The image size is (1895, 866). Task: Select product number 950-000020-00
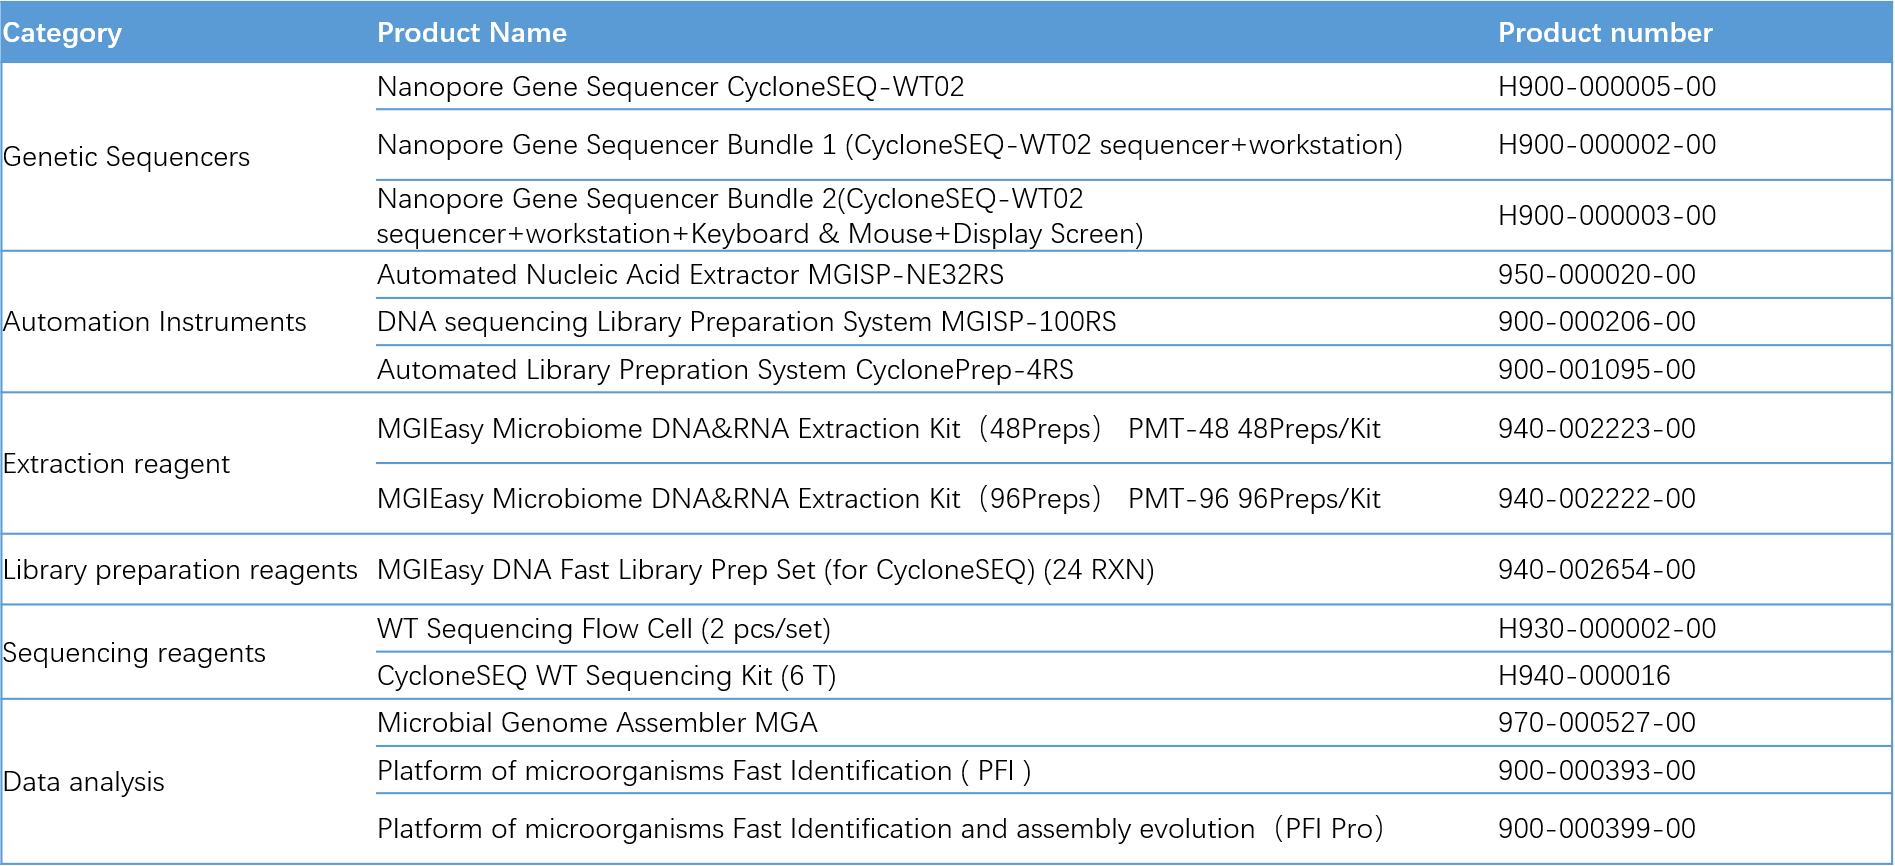pos(1597,275)
